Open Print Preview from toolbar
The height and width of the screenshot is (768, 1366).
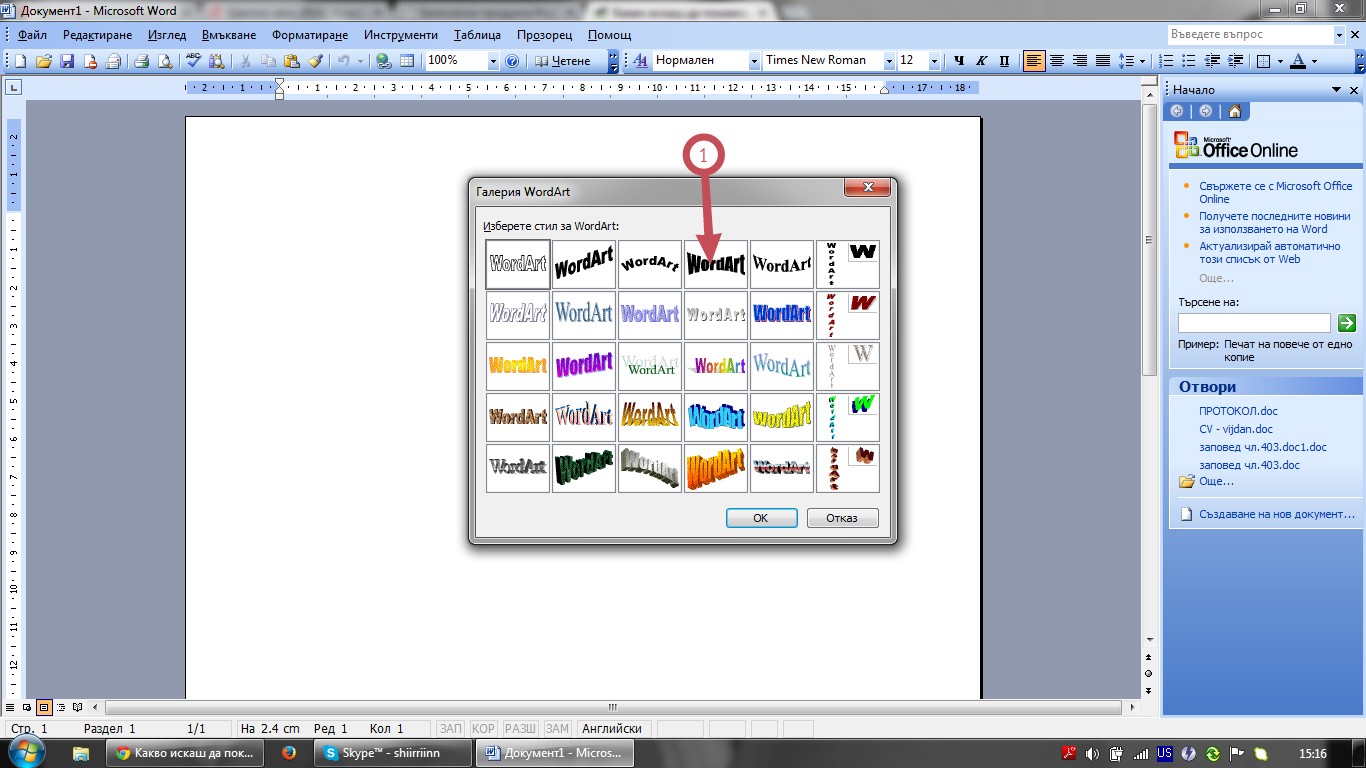[164, 61]
